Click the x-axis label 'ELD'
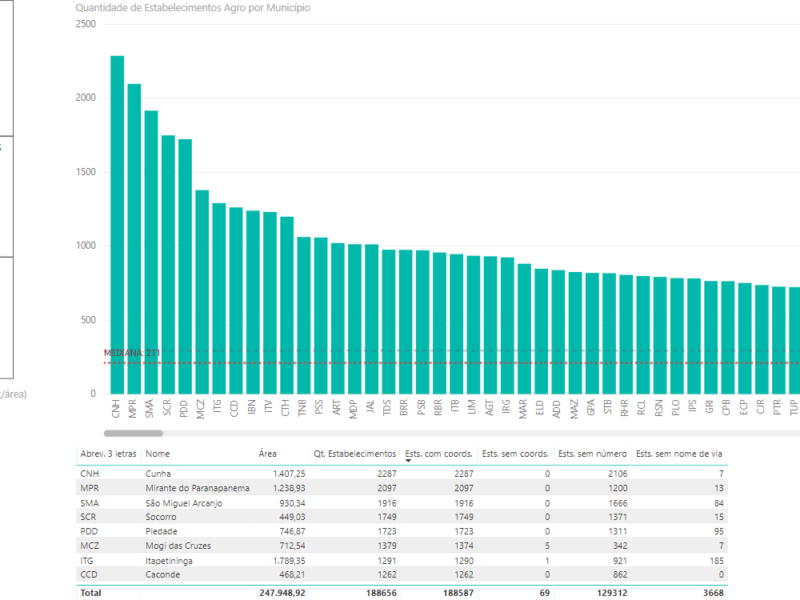The height and width of the screenshot is (600, 800). (540, 408)
